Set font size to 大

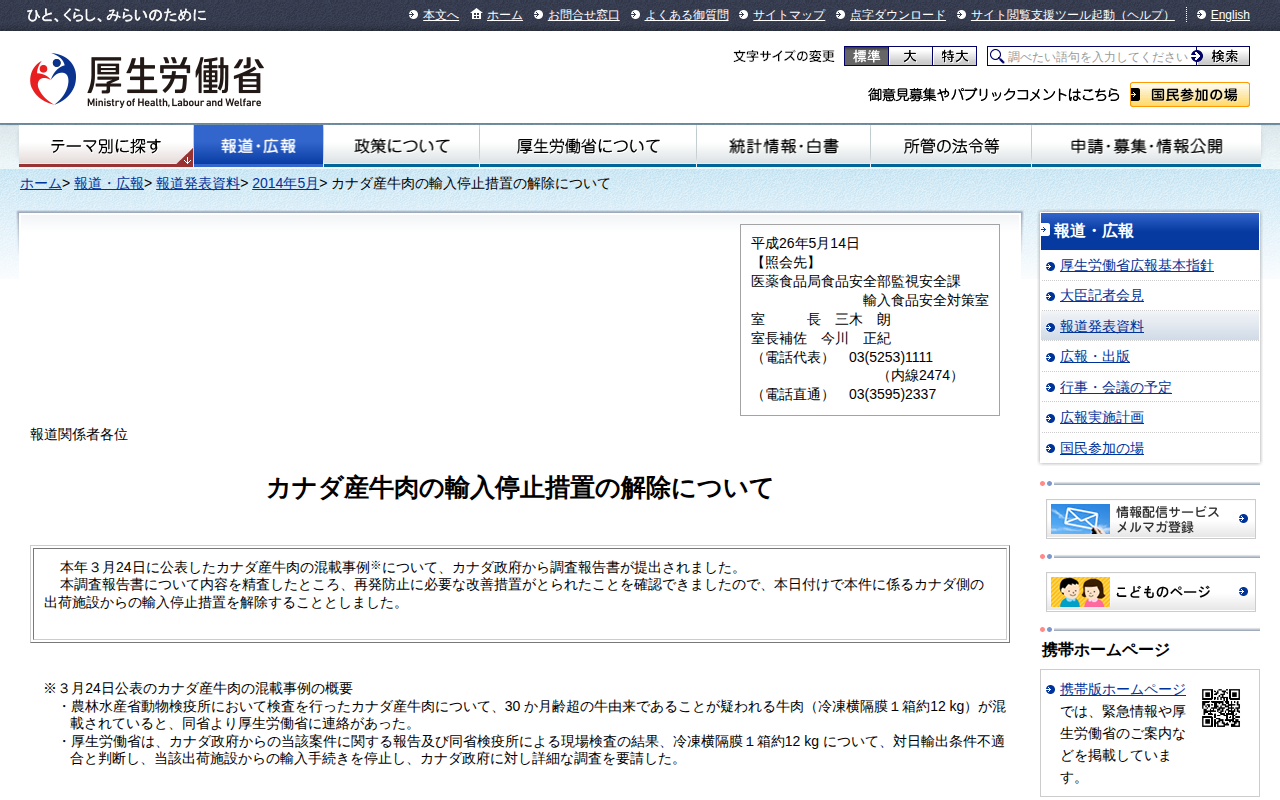click(910, 56)
